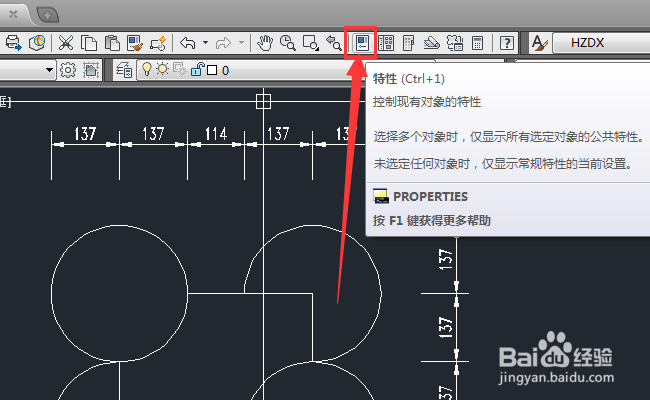Select the Zoom Realtime magnifier icon
Screen dimensions: 650x400
point(288,43)
